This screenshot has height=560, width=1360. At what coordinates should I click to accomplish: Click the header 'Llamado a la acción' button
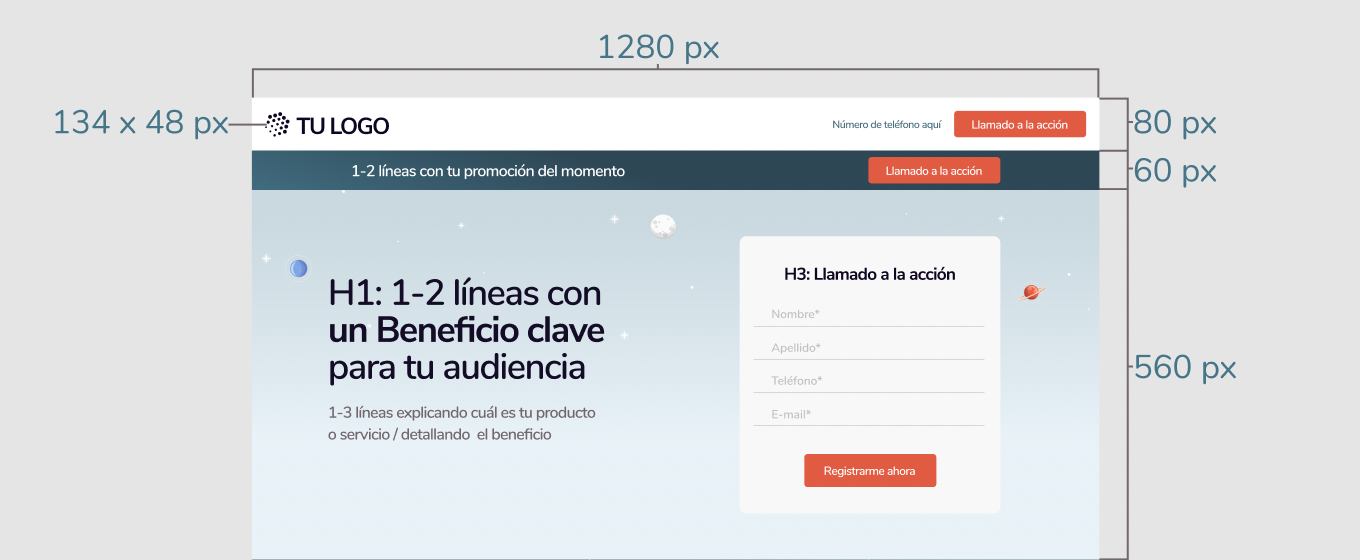pos(1020,124)
